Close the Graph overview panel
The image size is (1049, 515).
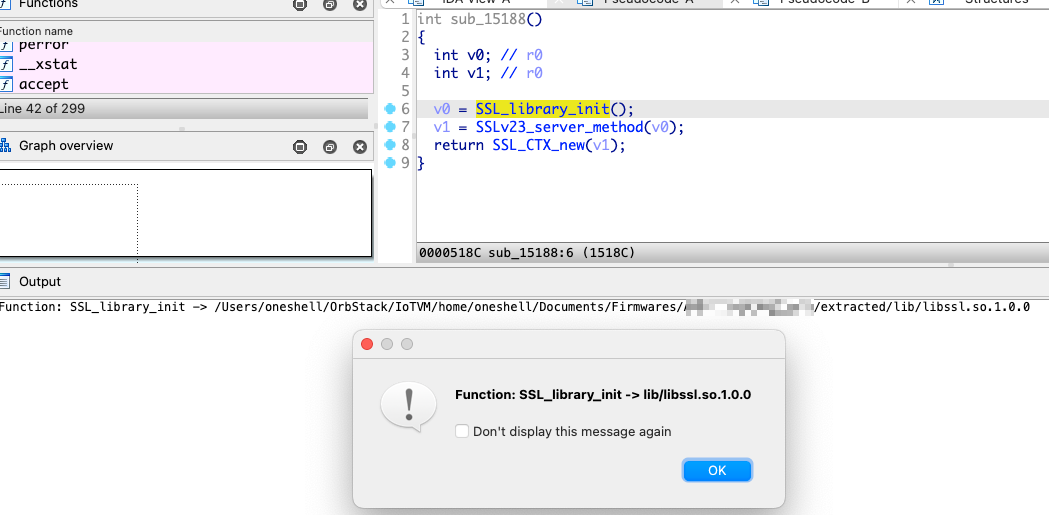click(360, 146)
